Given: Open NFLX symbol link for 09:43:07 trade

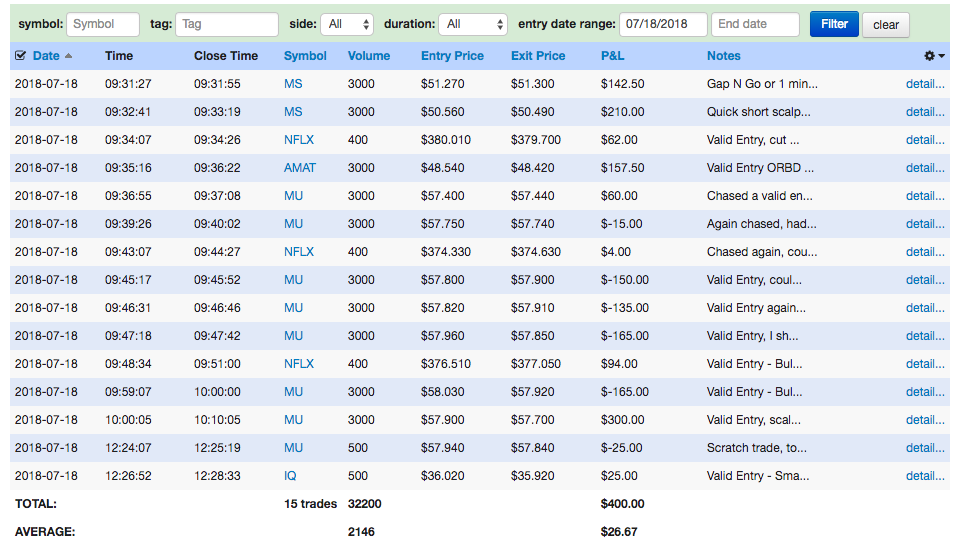Looking at the screenshot, I should click(298, 252).
